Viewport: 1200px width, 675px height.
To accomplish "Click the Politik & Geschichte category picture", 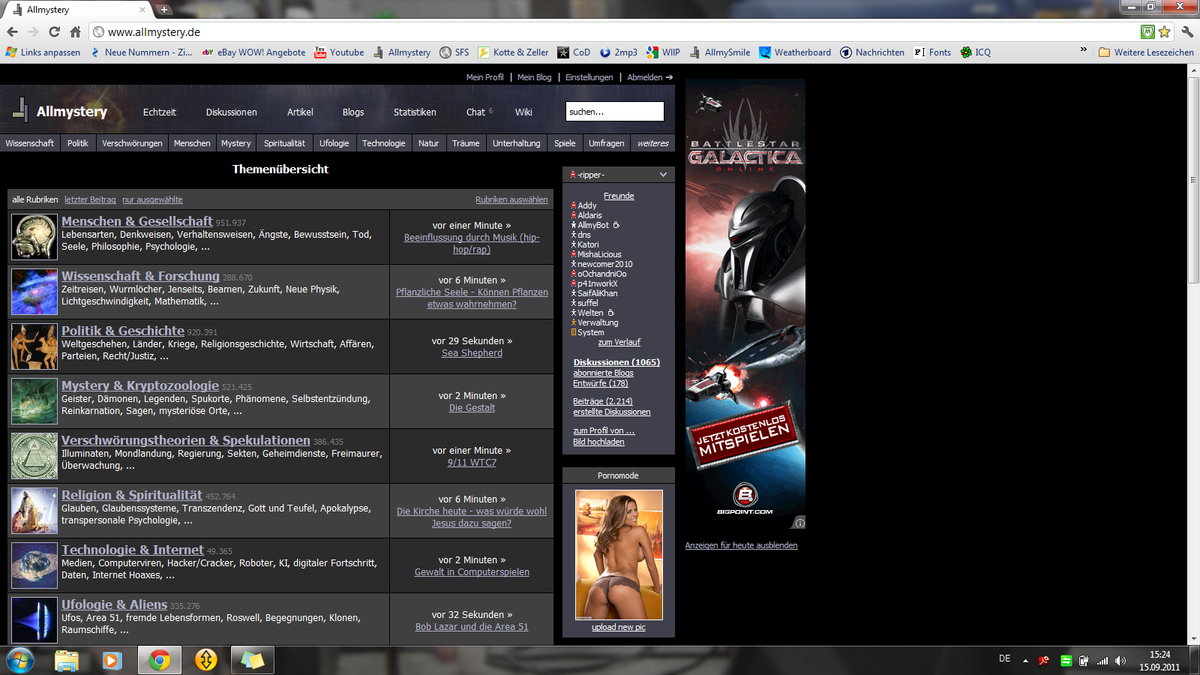I will pyautogui.click(x=34, y=346).
